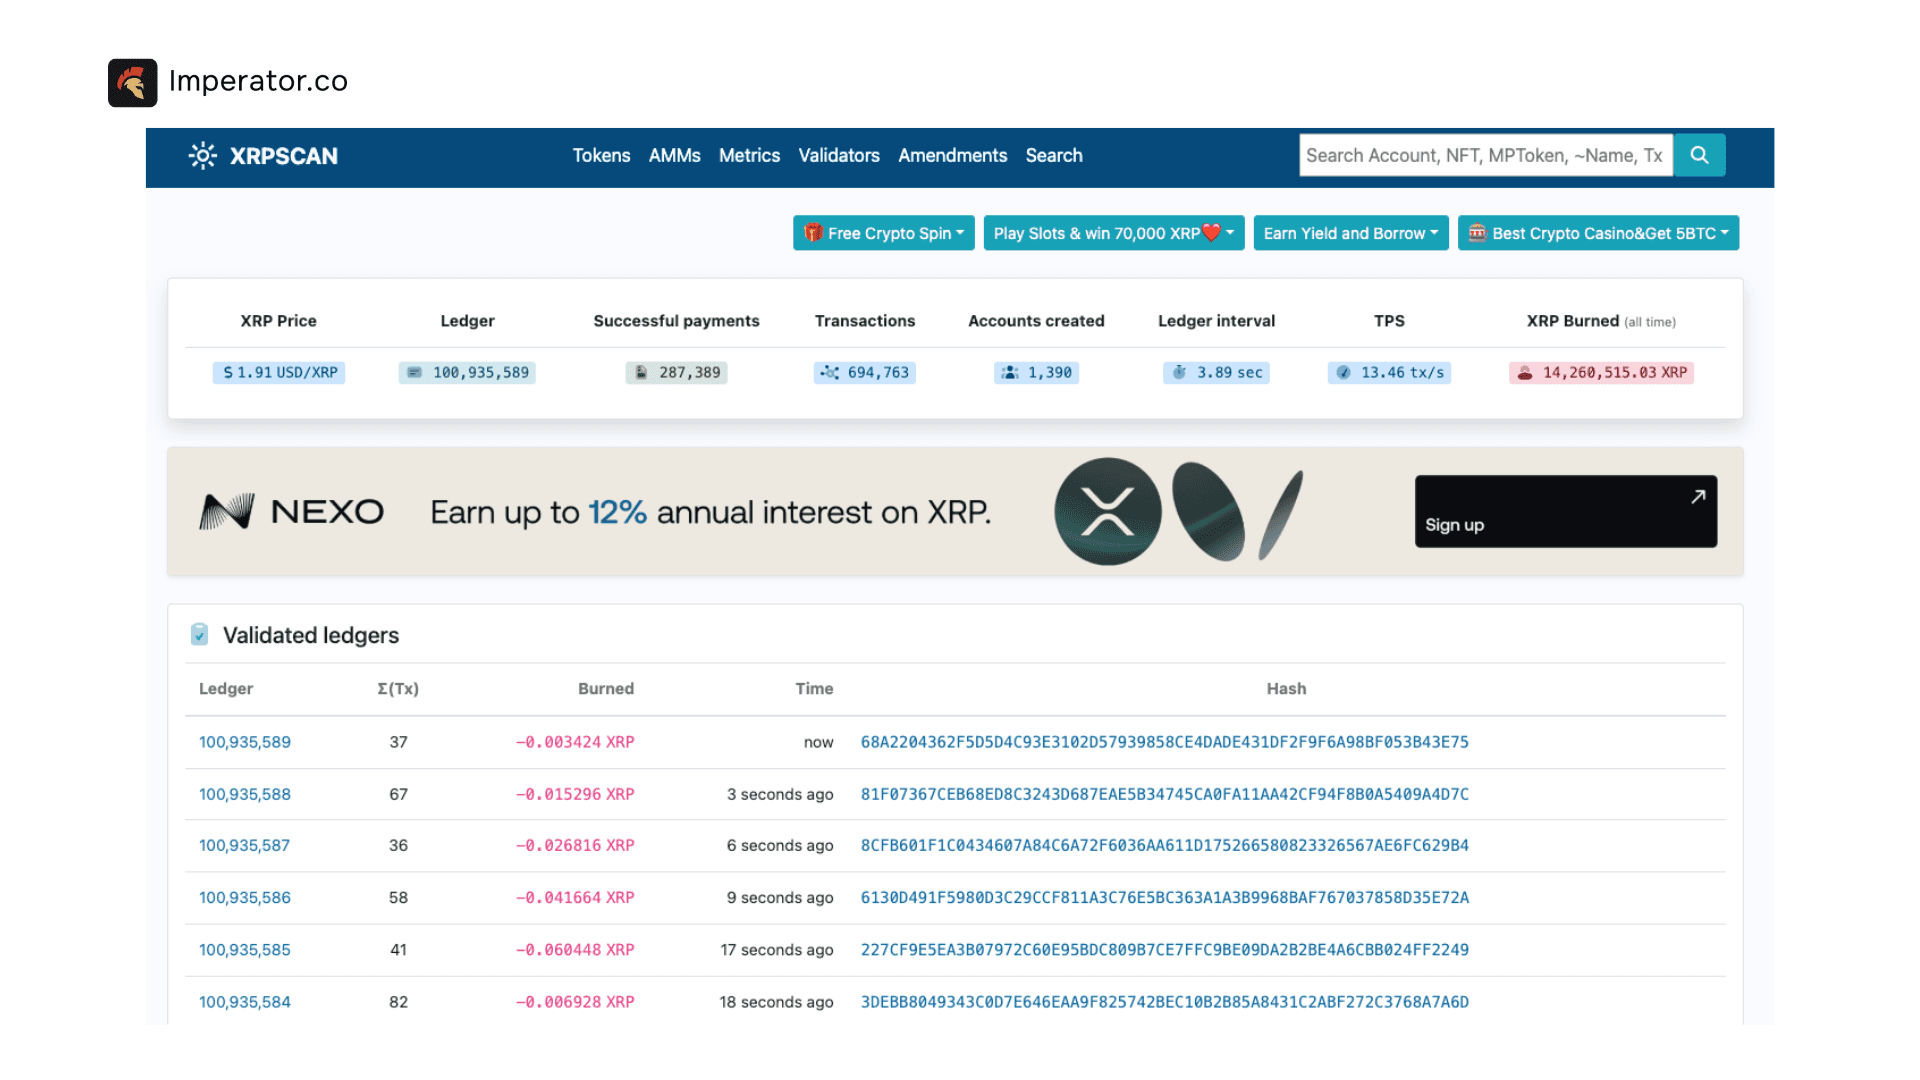Click the flame icon next to XRP Burned total
Image resolution: width=1920 pixels, height=1080 pixels.
(x=1523, y=372)
